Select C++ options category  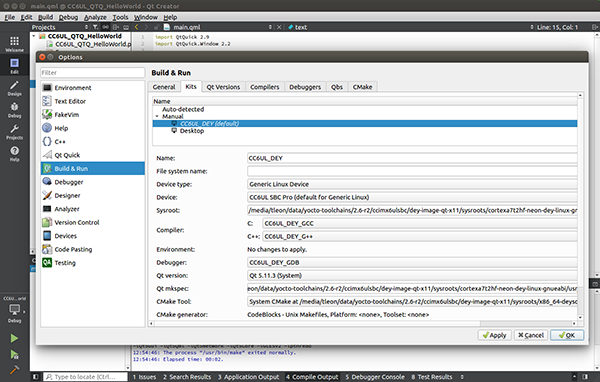[x=93, y=142]
